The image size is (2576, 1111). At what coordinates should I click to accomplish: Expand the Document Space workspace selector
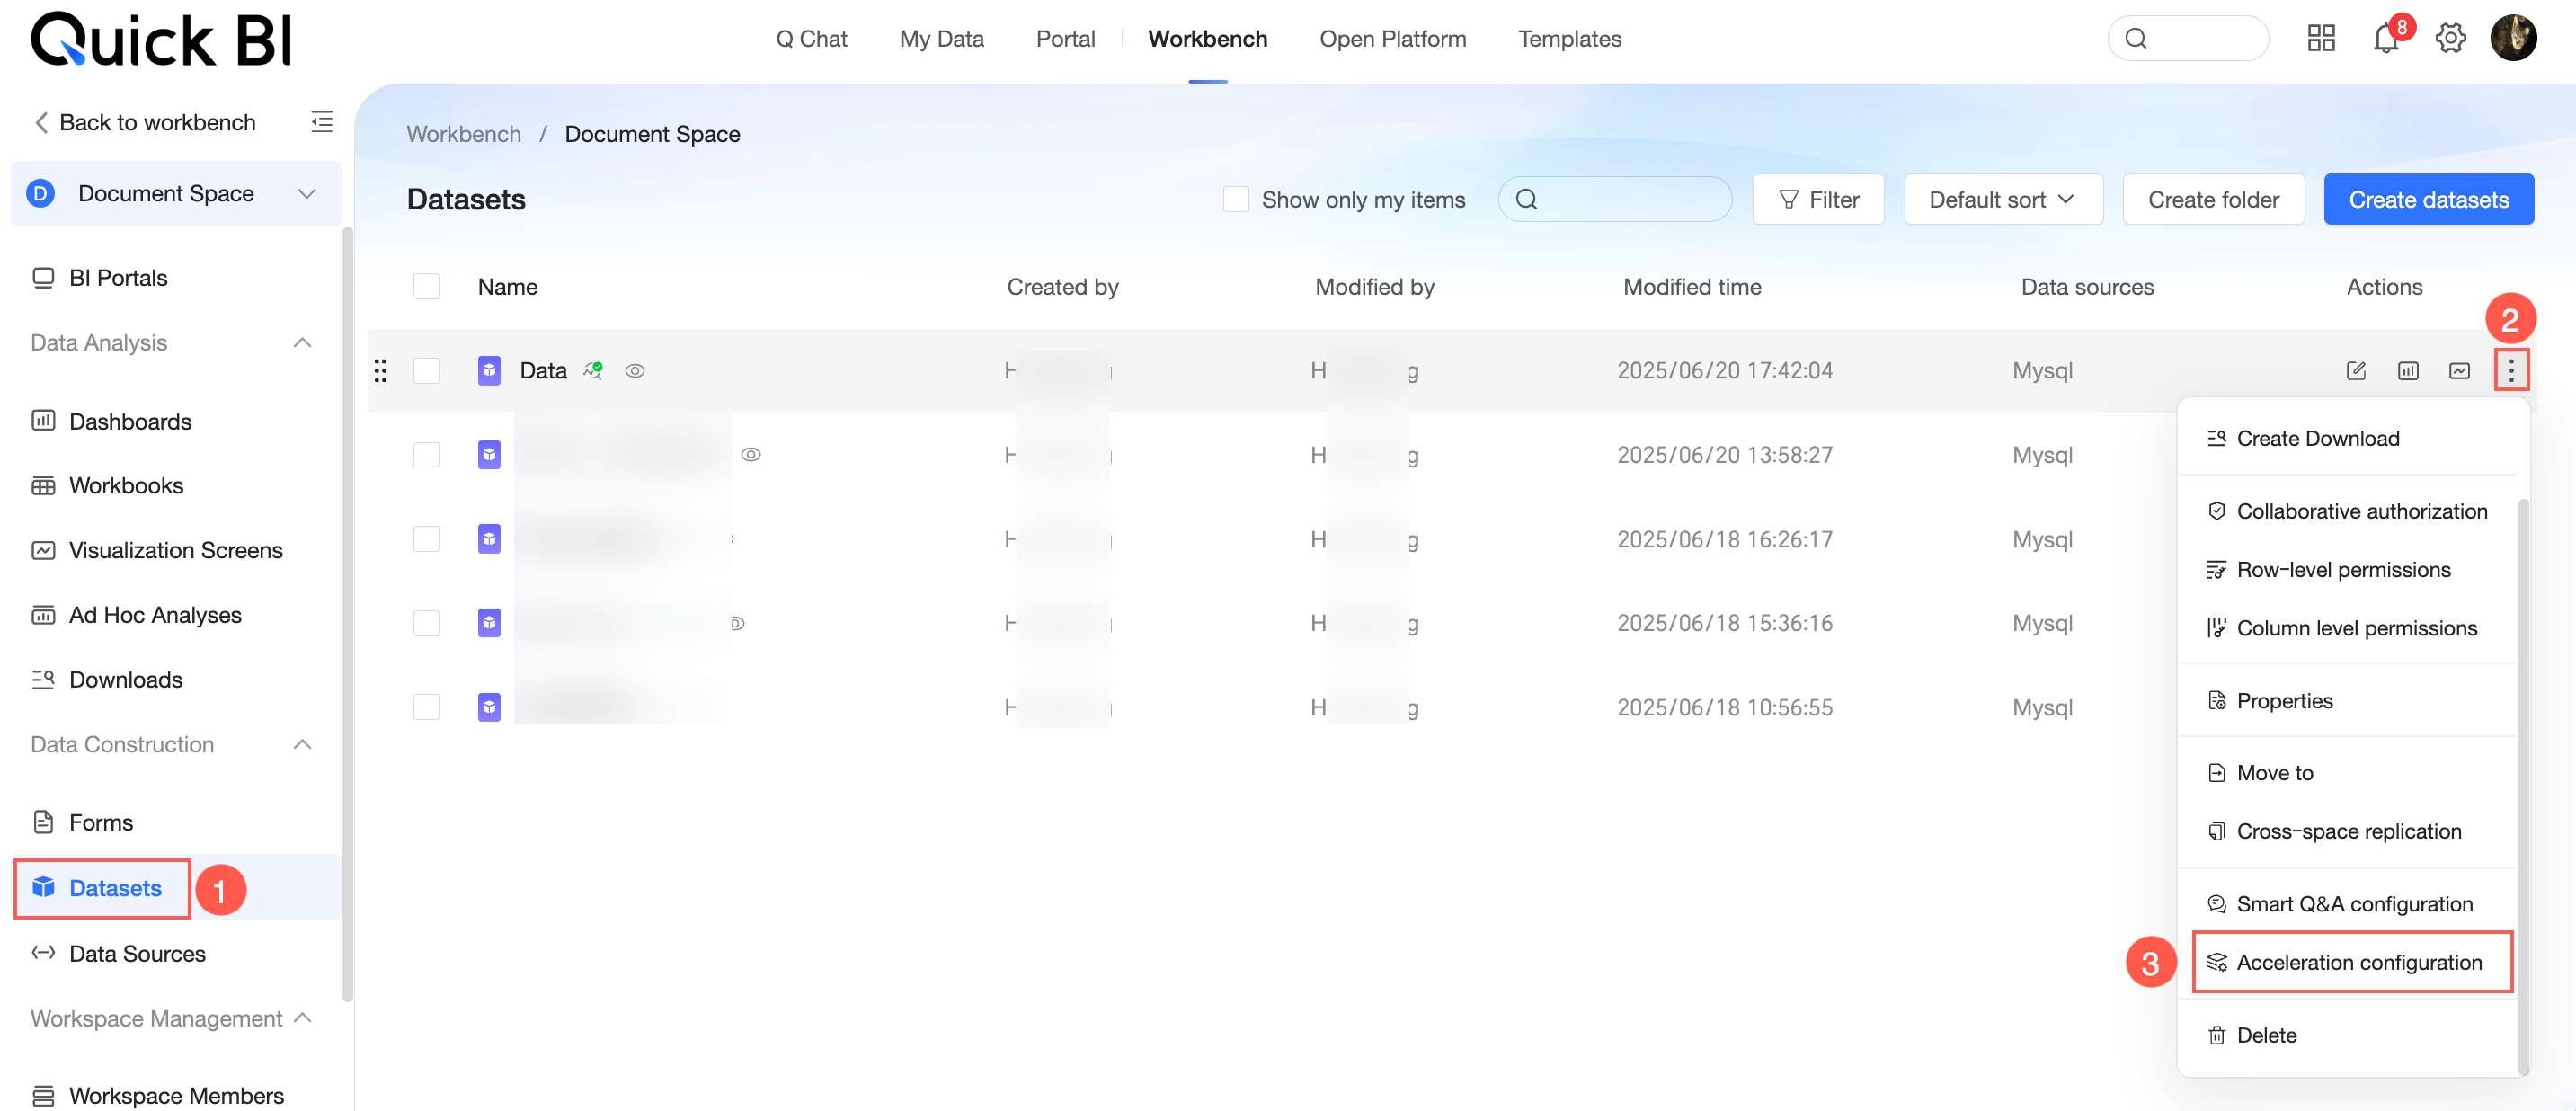click(x=176, y=194)
